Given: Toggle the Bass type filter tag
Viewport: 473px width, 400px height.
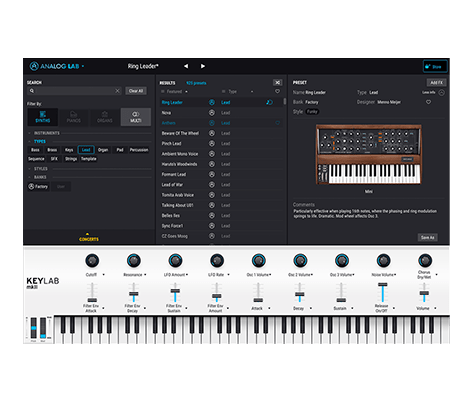Looking at the screenshot, I should [x=35, y=150].
